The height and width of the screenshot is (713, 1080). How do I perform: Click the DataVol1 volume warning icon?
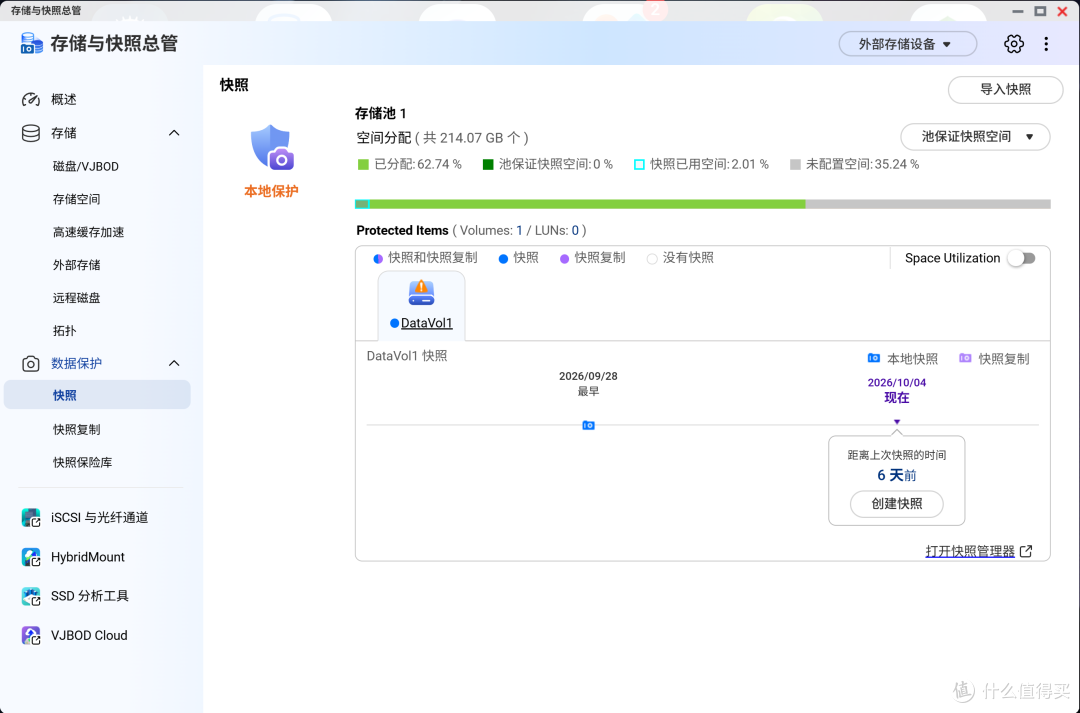click(421, 293)
